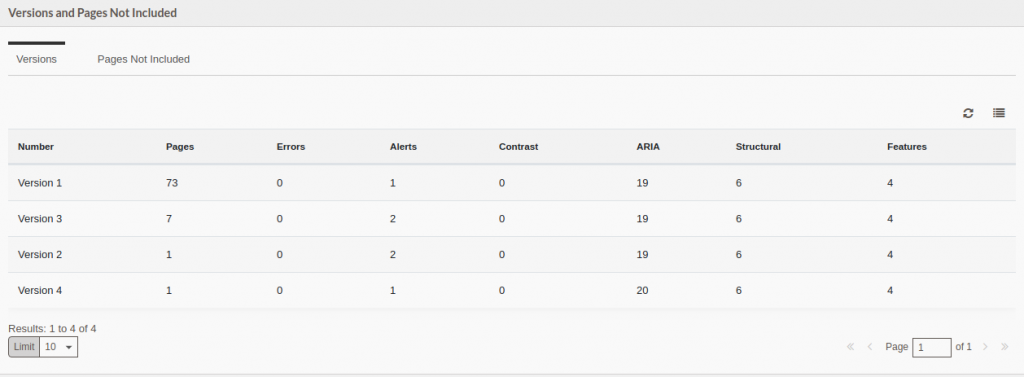Screen dimensions: 1024x377
Task: Refresh the versions table
Action: 968,113
